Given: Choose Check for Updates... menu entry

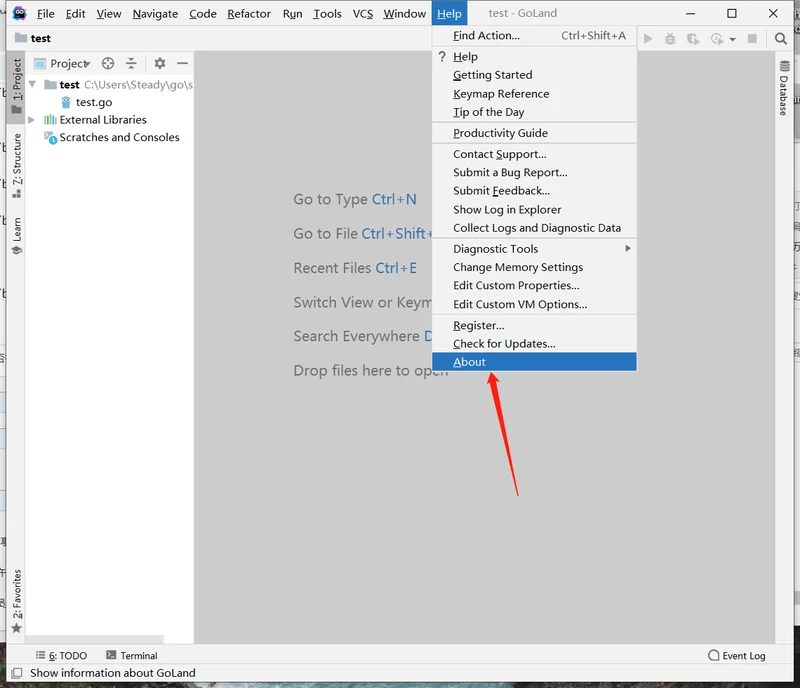Looking at the screenshot, I should click(x=504, y=344).
